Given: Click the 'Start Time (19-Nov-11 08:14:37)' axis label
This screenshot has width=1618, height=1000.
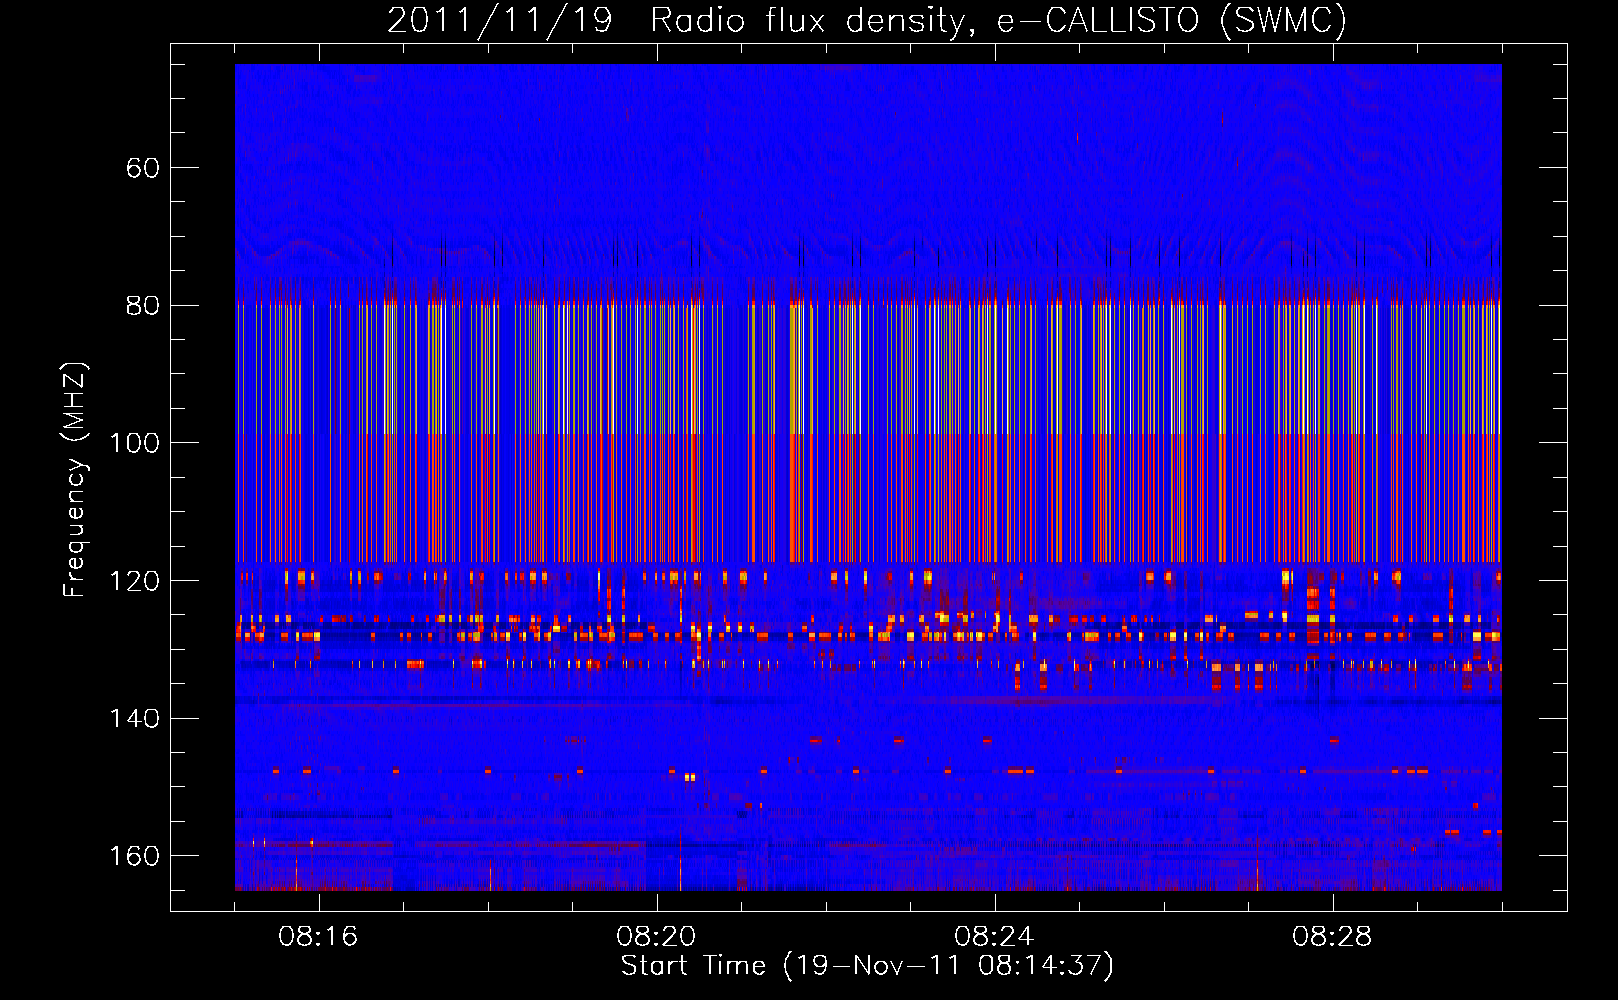Looking at the screenshot, I should point(867,966).
